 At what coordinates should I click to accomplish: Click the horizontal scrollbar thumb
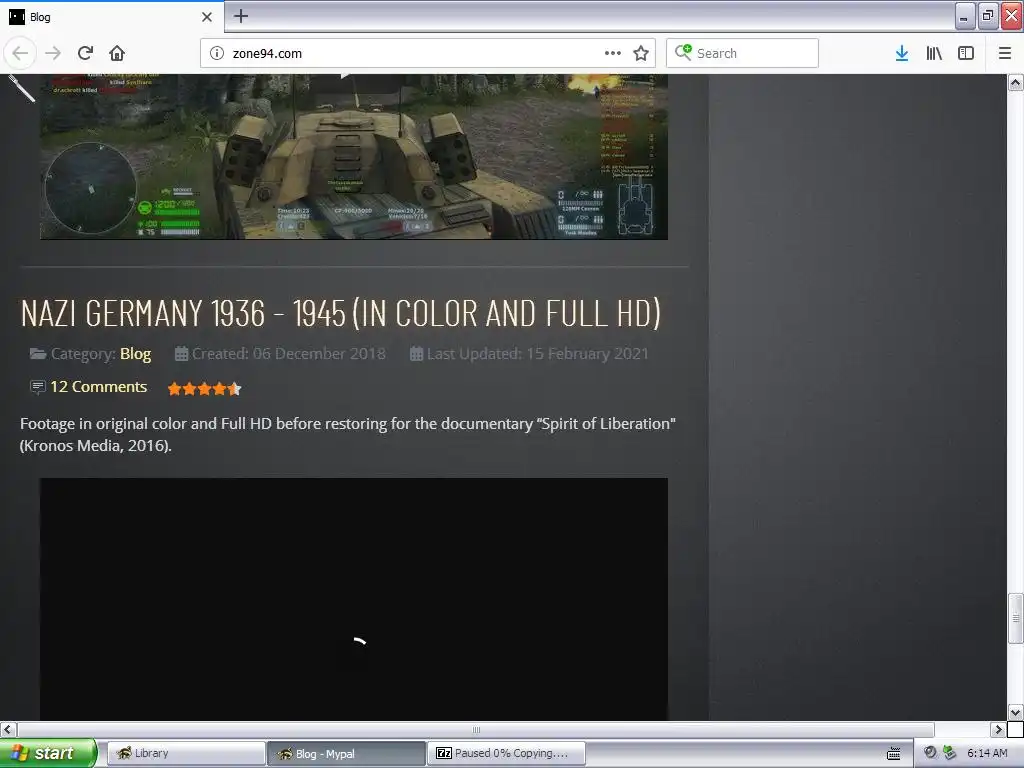coord(476,729)
